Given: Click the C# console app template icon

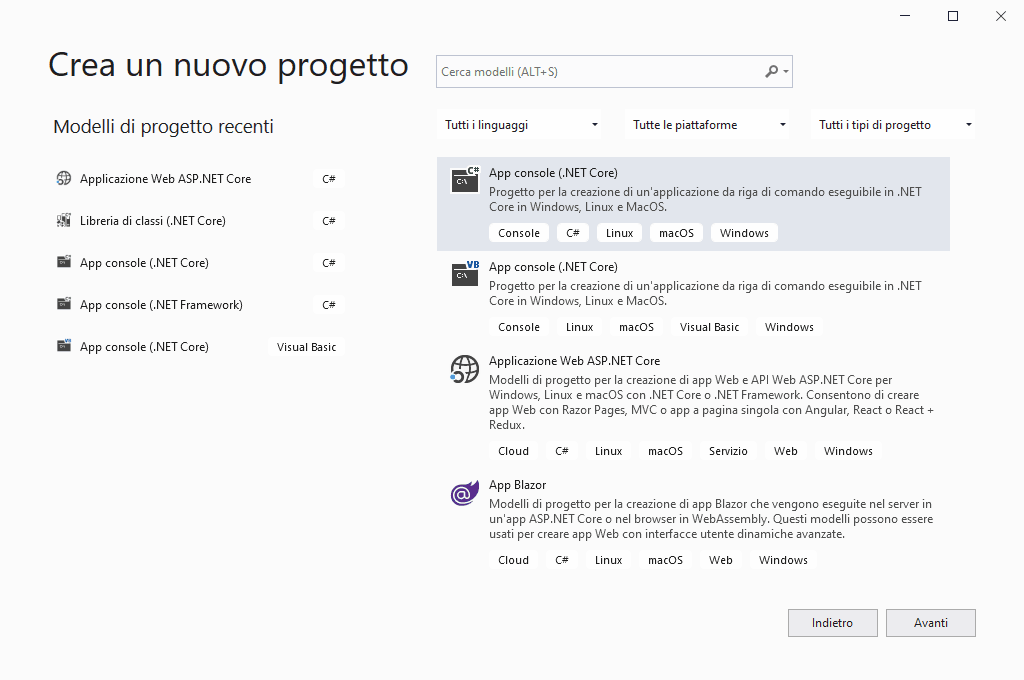Looking at the screenshot, I should 465,180.
